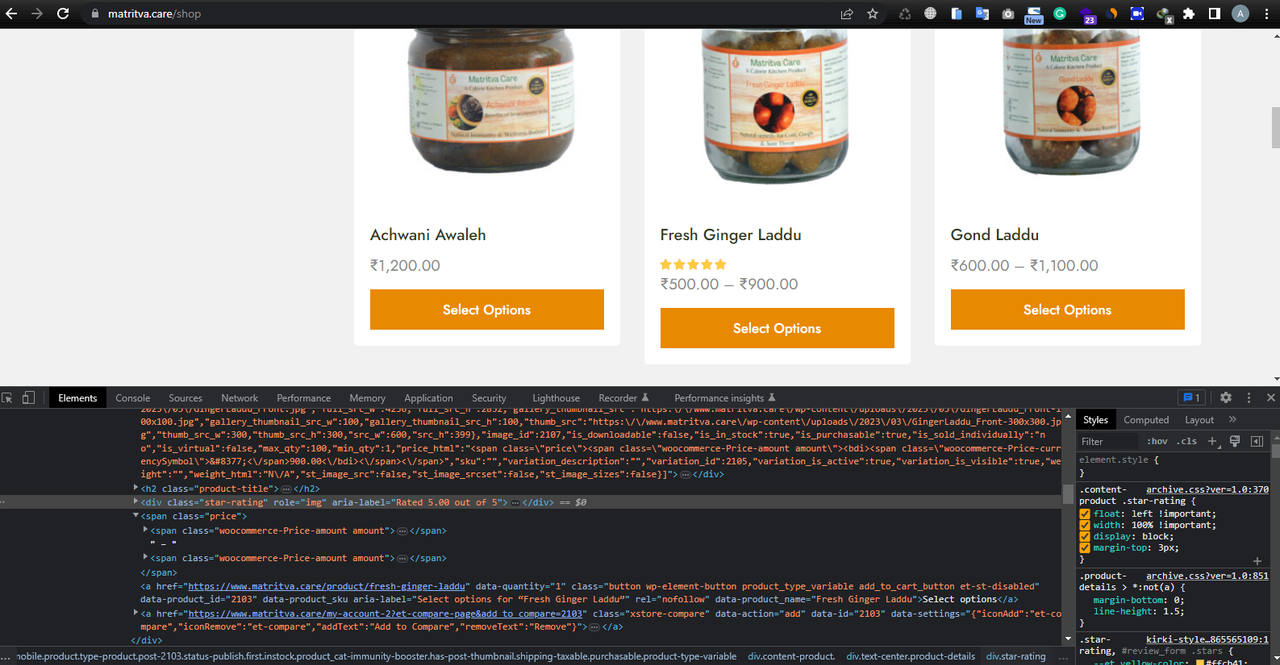Click the address bar showing matritva.care/shop
This screenshot has height=665, width=1280.
click(460, 14)
